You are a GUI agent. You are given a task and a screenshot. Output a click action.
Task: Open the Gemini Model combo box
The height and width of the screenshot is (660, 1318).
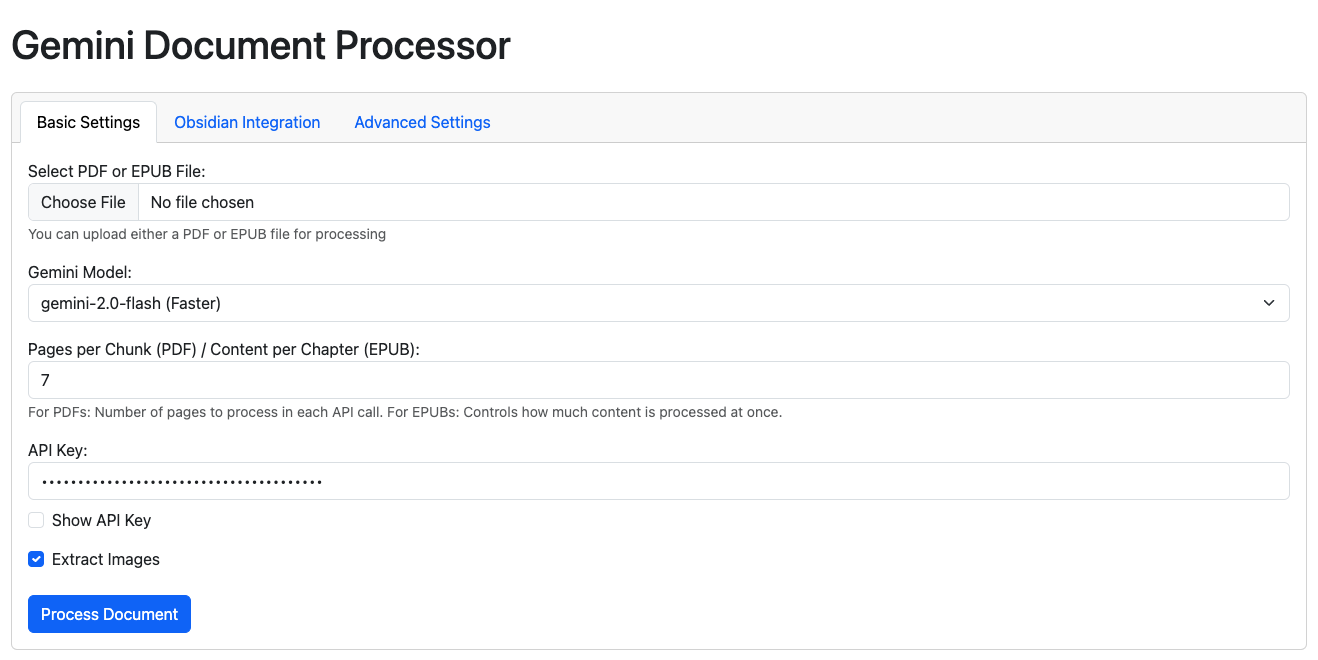pos(658,303)
